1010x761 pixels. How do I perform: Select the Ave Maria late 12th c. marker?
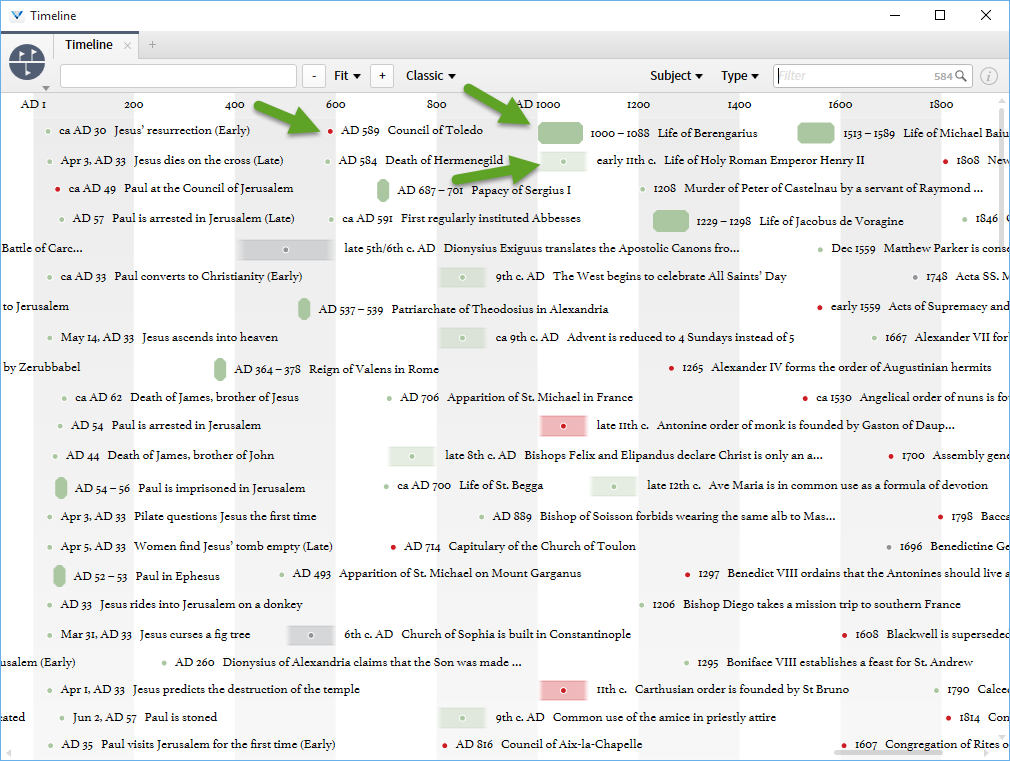tap(614, 486)
